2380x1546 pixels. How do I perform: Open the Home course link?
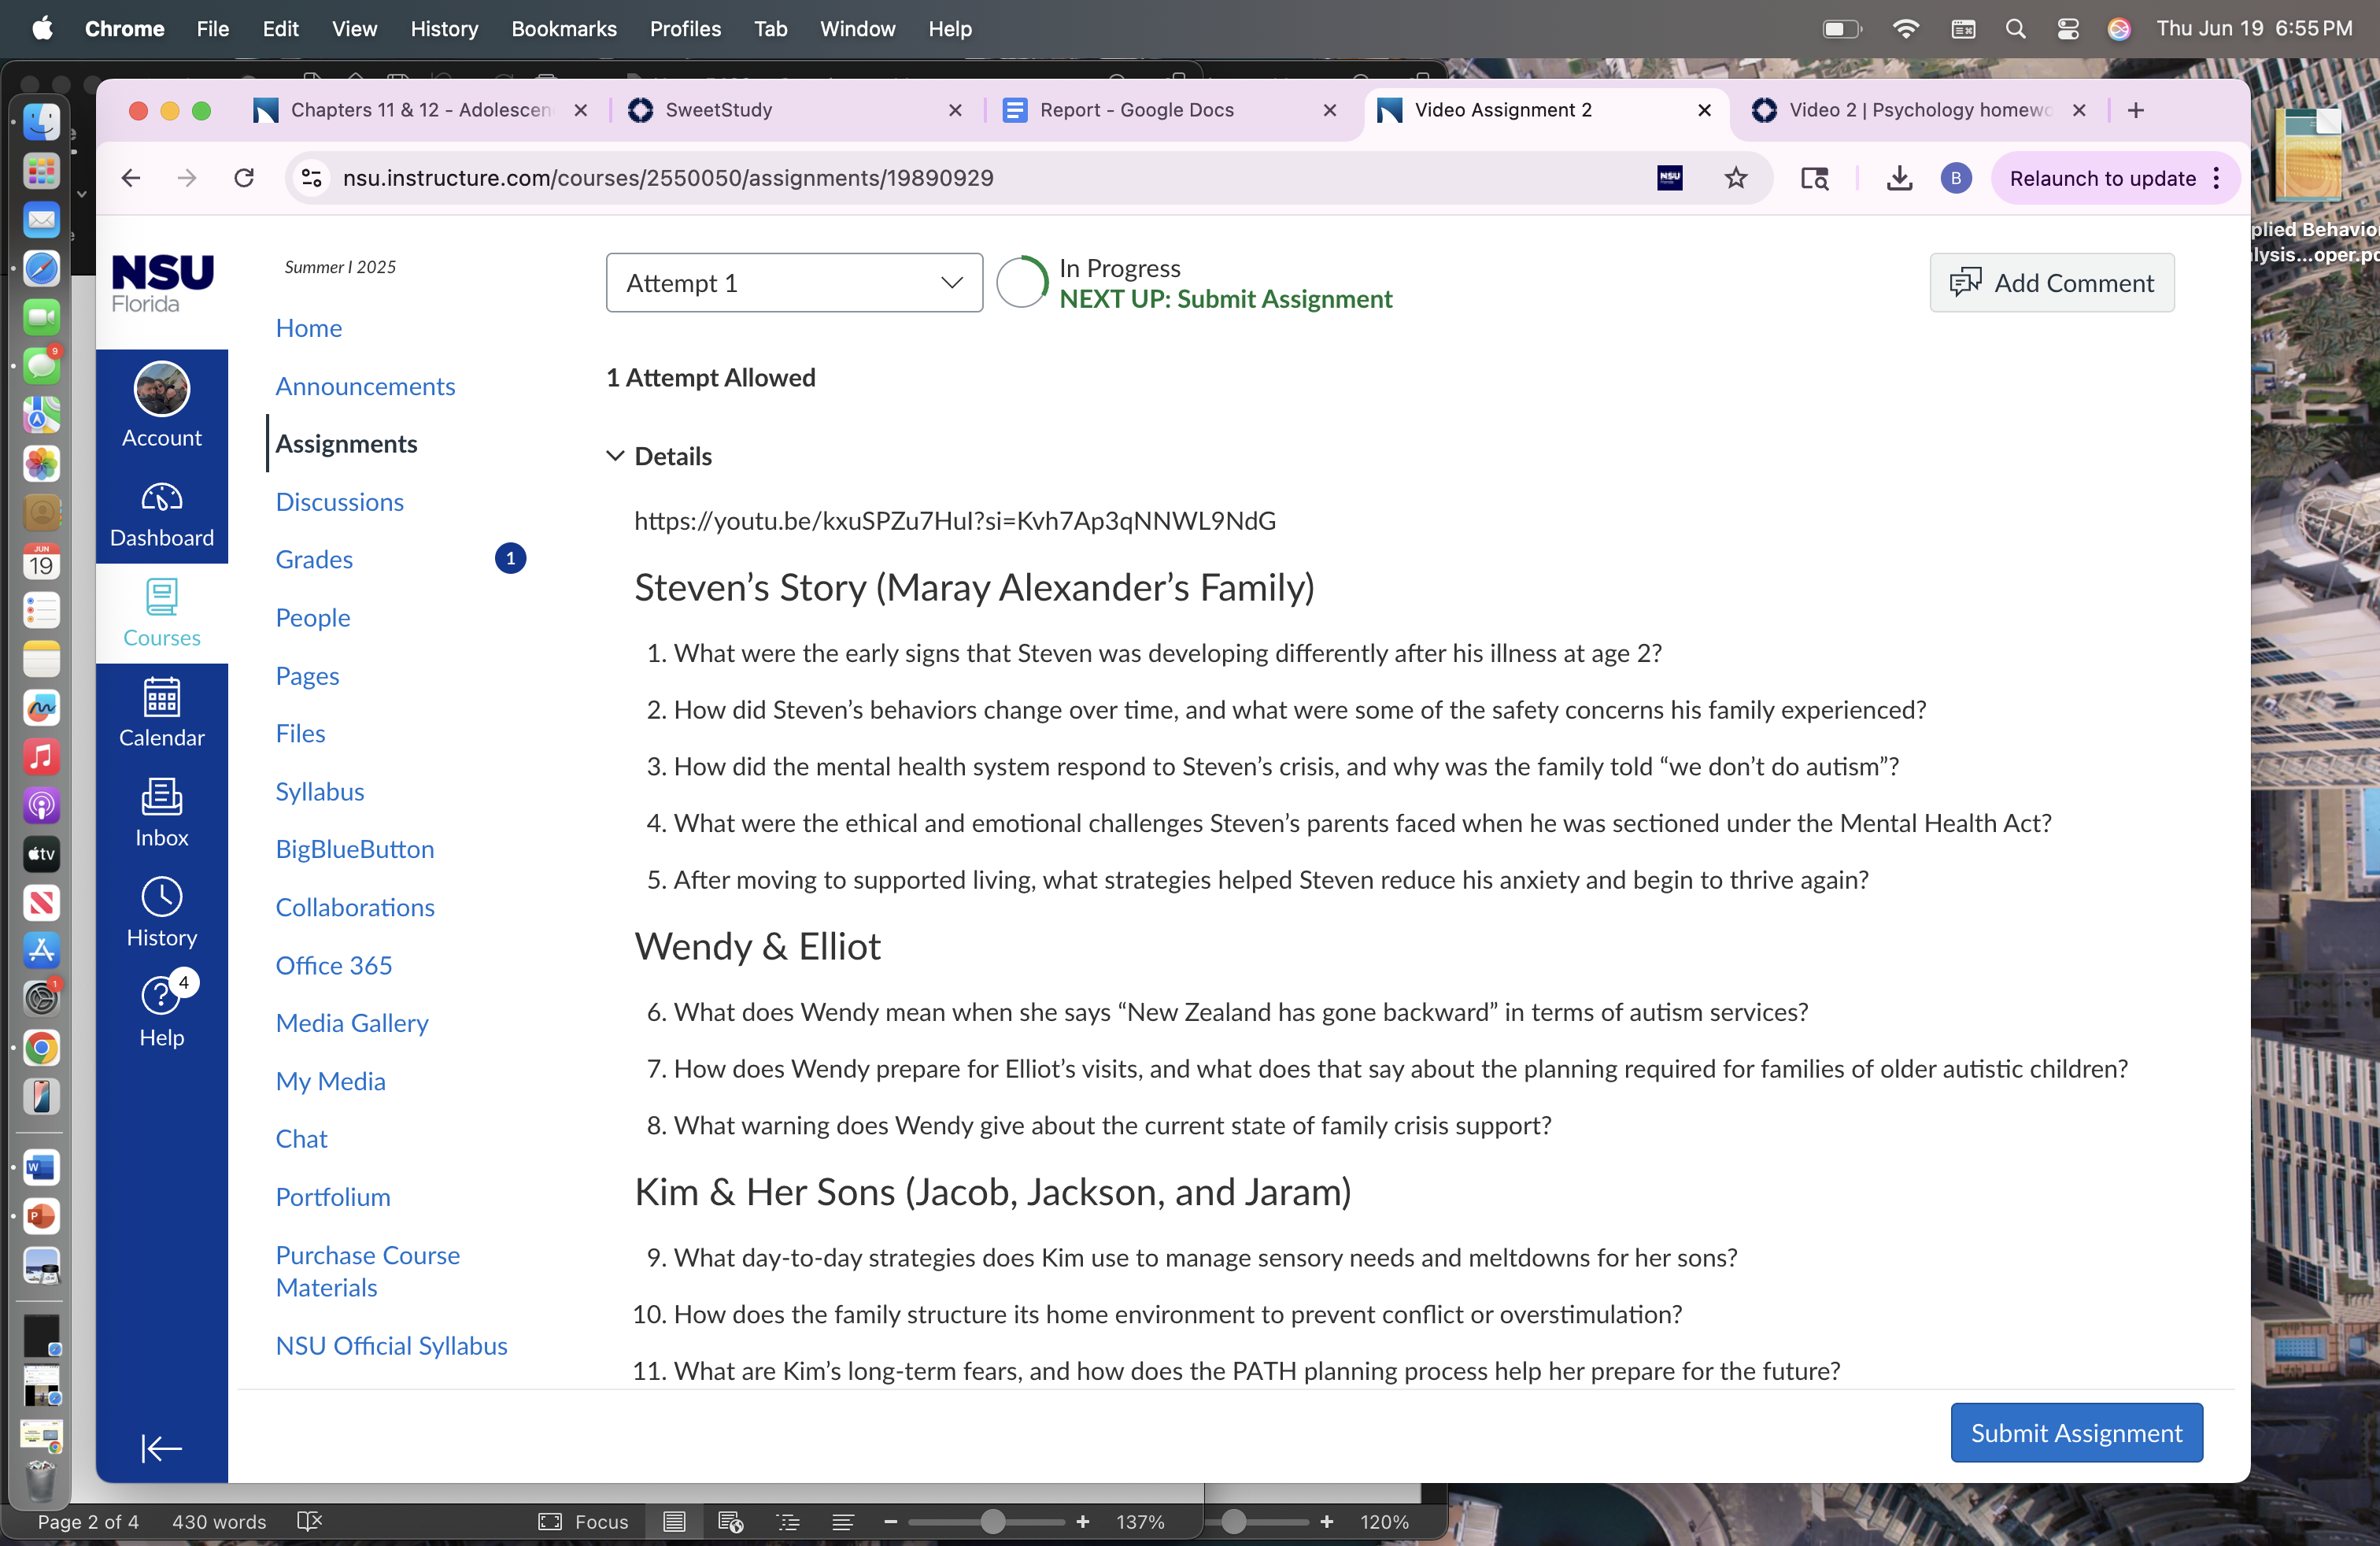[308, 328]
